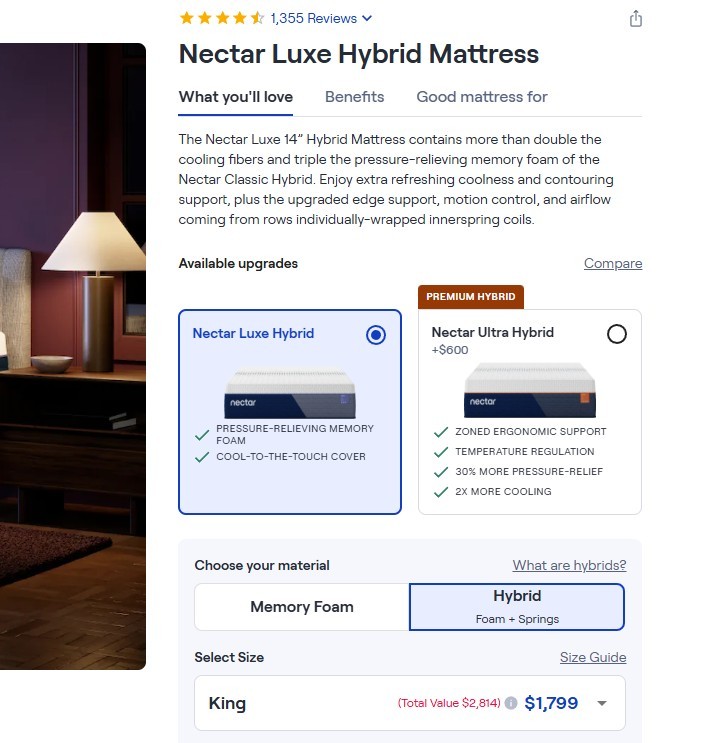The image size is (708, 743).
Task: Choose Memory Foam material option
Action: point(302,607)
